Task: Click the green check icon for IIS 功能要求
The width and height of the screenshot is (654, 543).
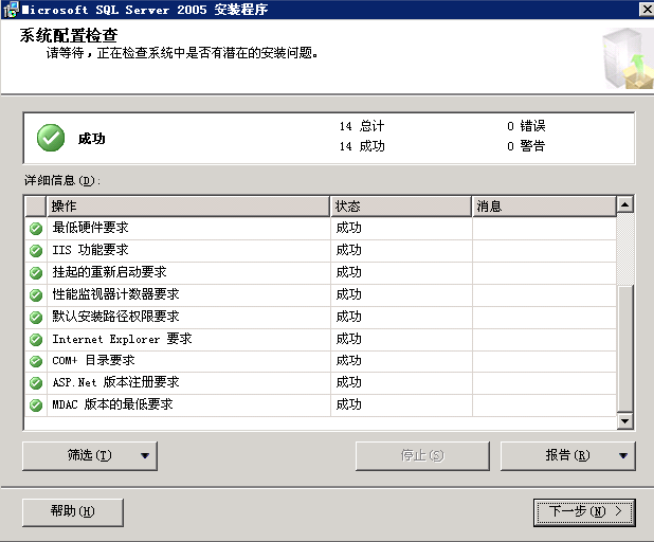Action: pos(36,251)
